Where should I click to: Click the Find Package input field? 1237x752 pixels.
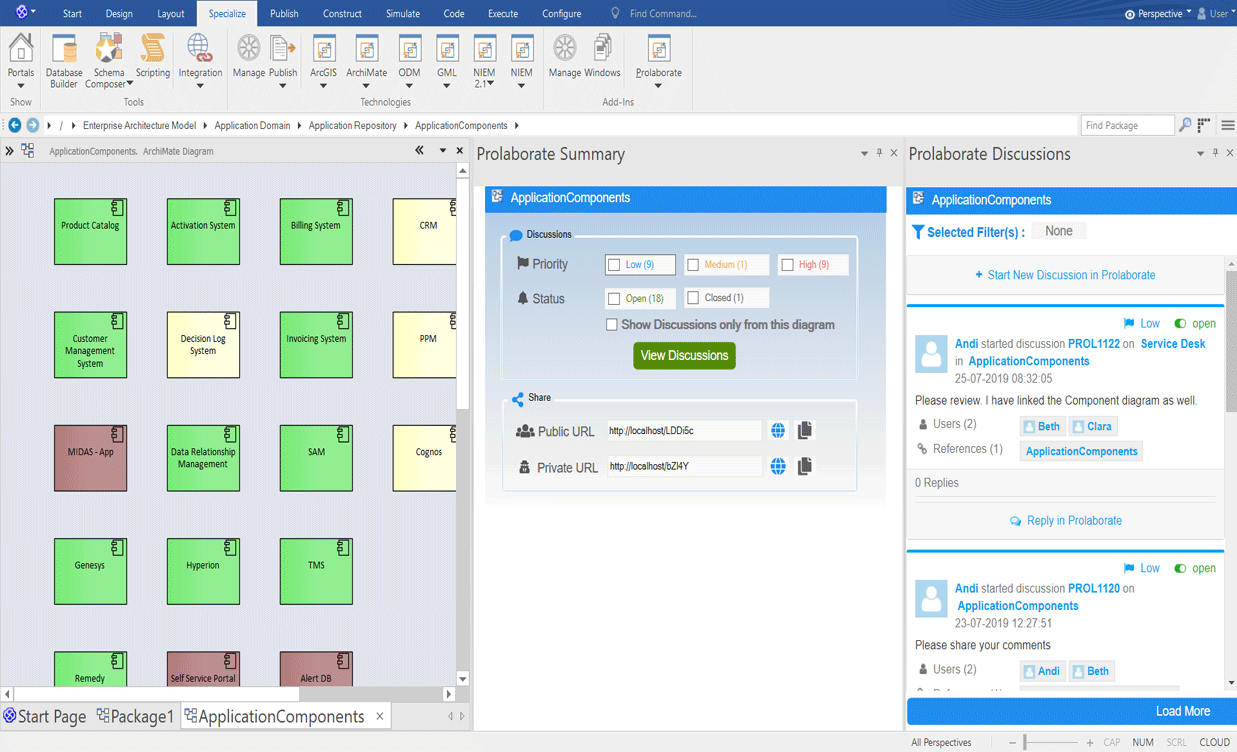(1127, 125)
